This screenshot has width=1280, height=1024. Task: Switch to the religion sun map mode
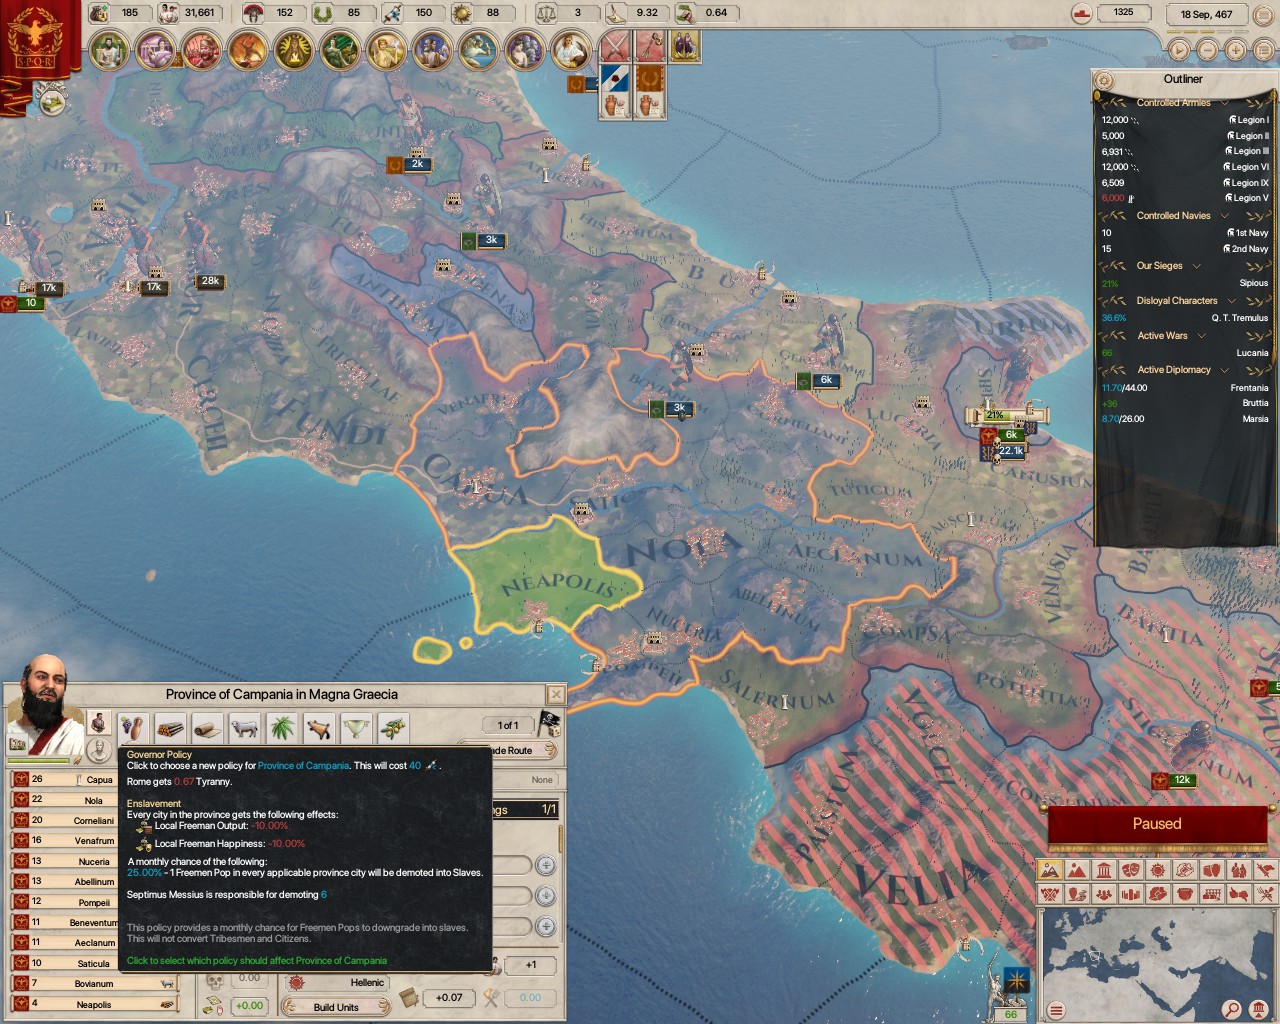pos(1157,870)
